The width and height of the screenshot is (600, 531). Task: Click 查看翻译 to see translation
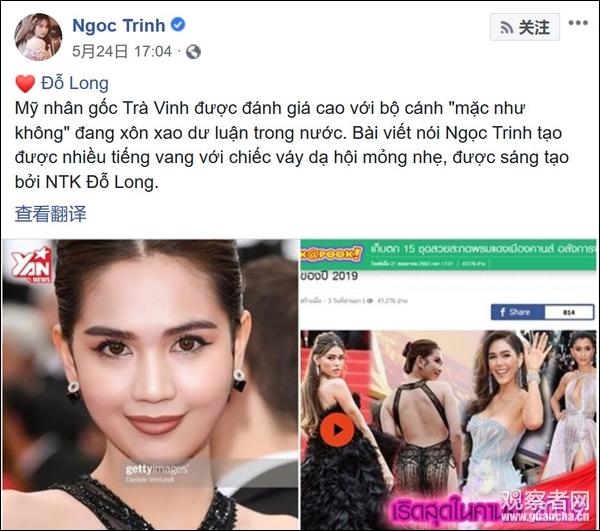(x=51, y=213)
